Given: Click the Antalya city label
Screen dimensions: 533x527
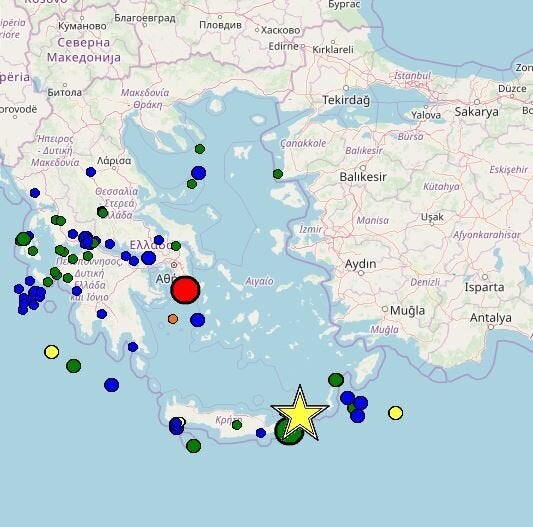Looking at the screenshot, I should coord(491,318).
